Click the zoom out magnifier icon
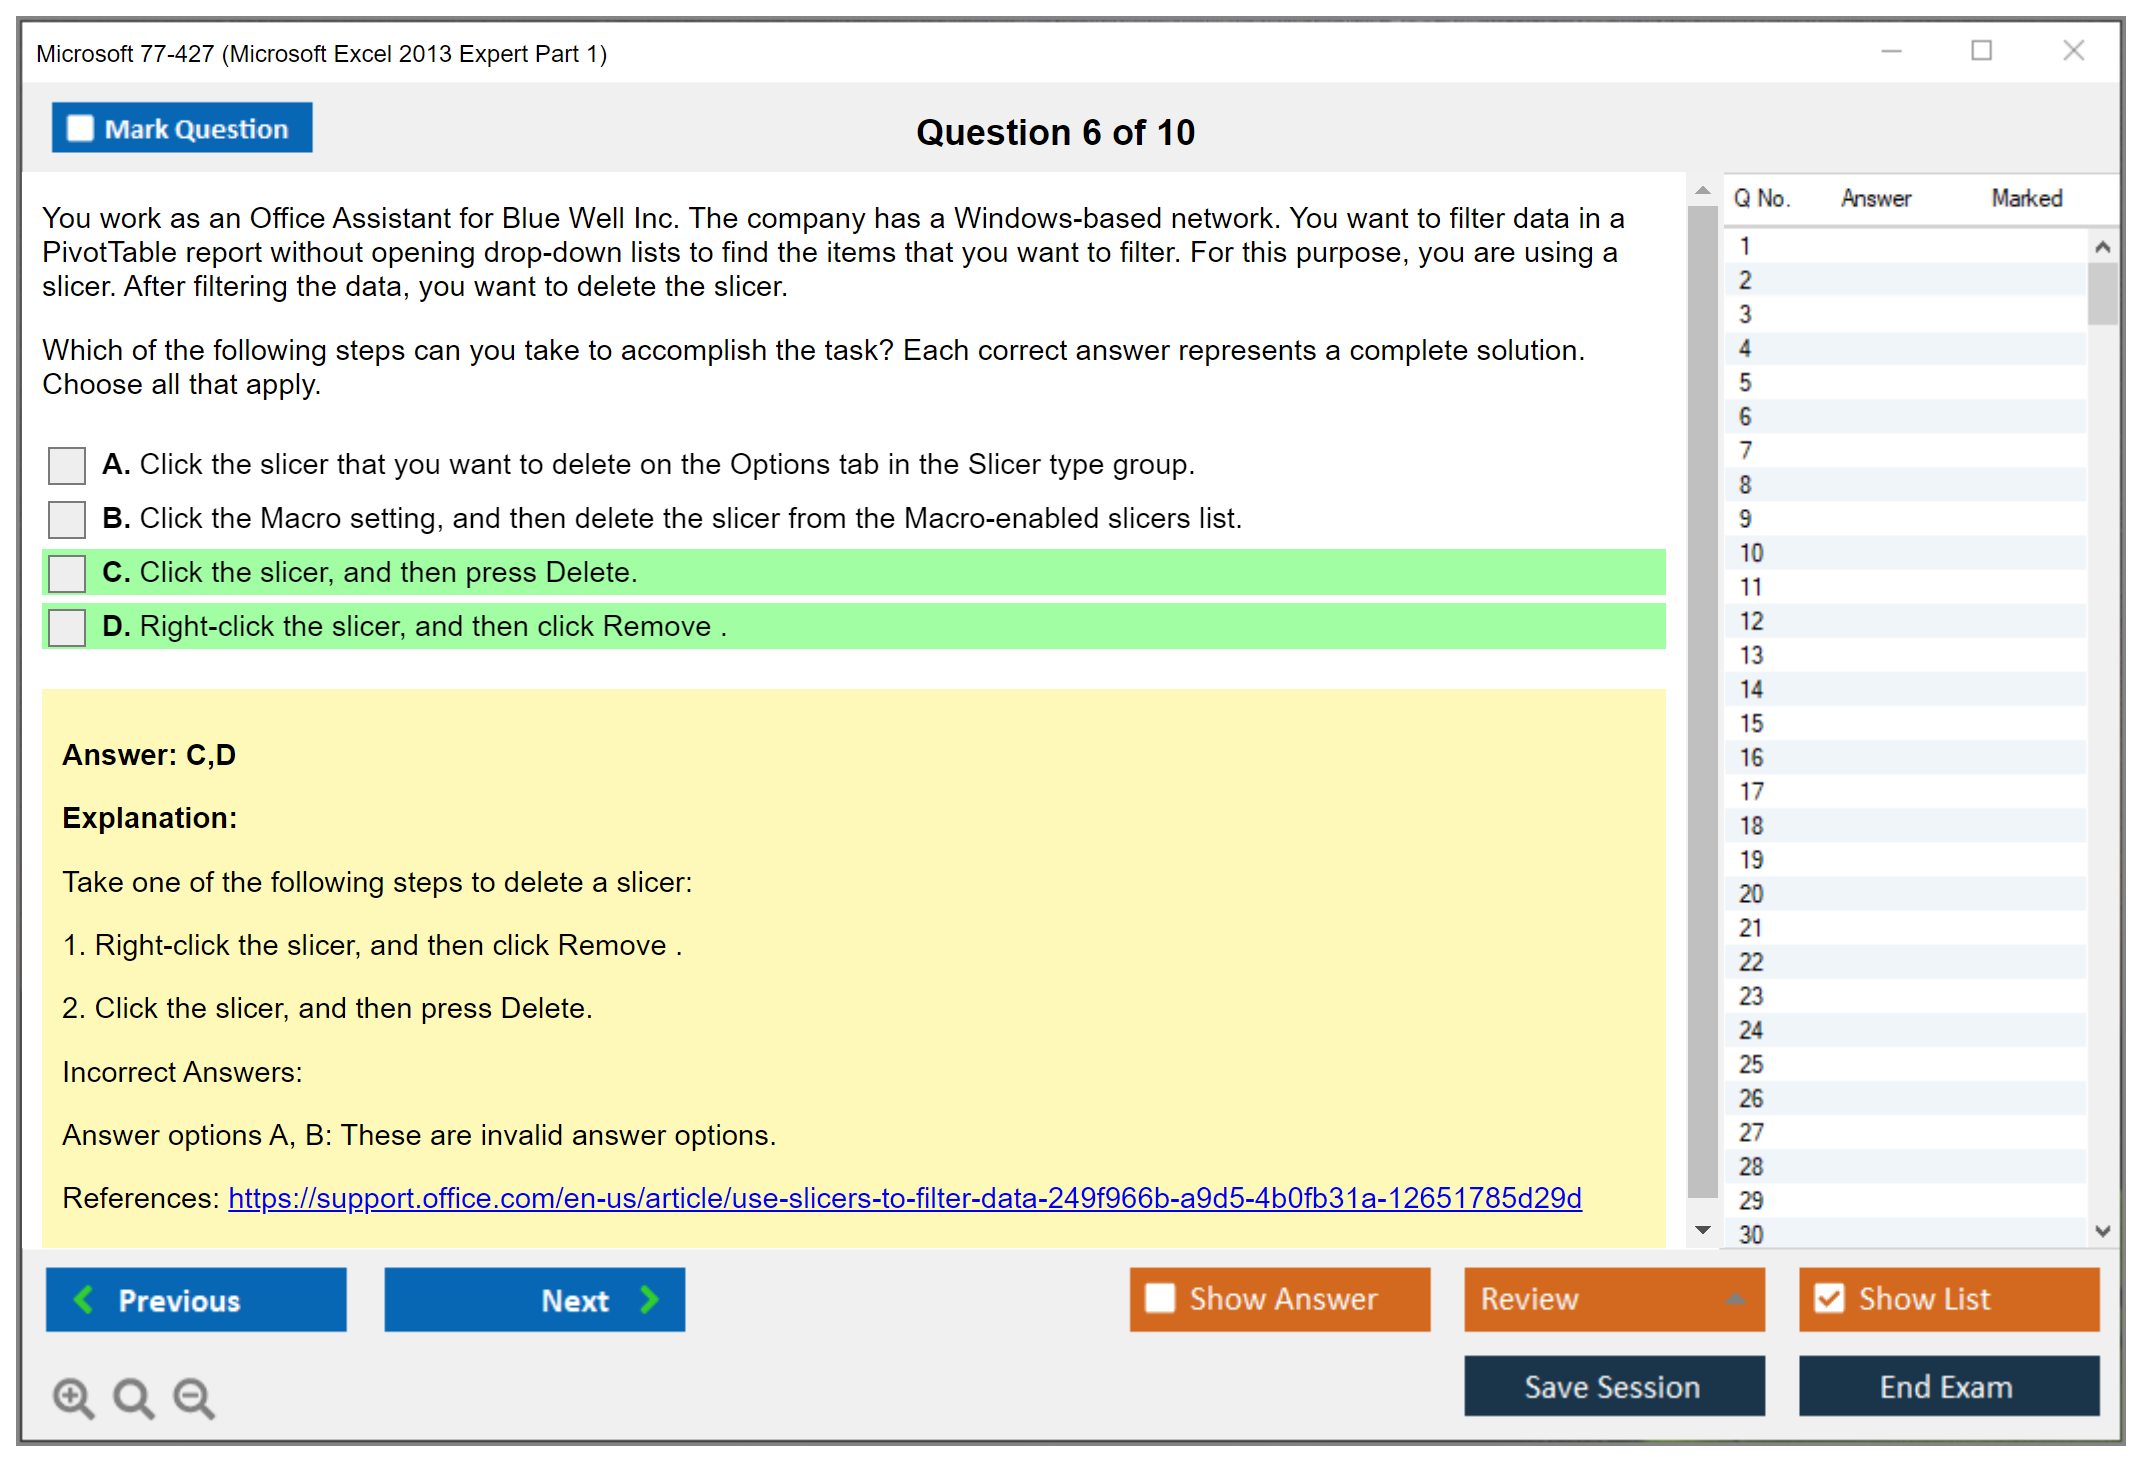The width and height of the screenshot is (2150, 1470). pyautogui.click(x=193, y=1397)
